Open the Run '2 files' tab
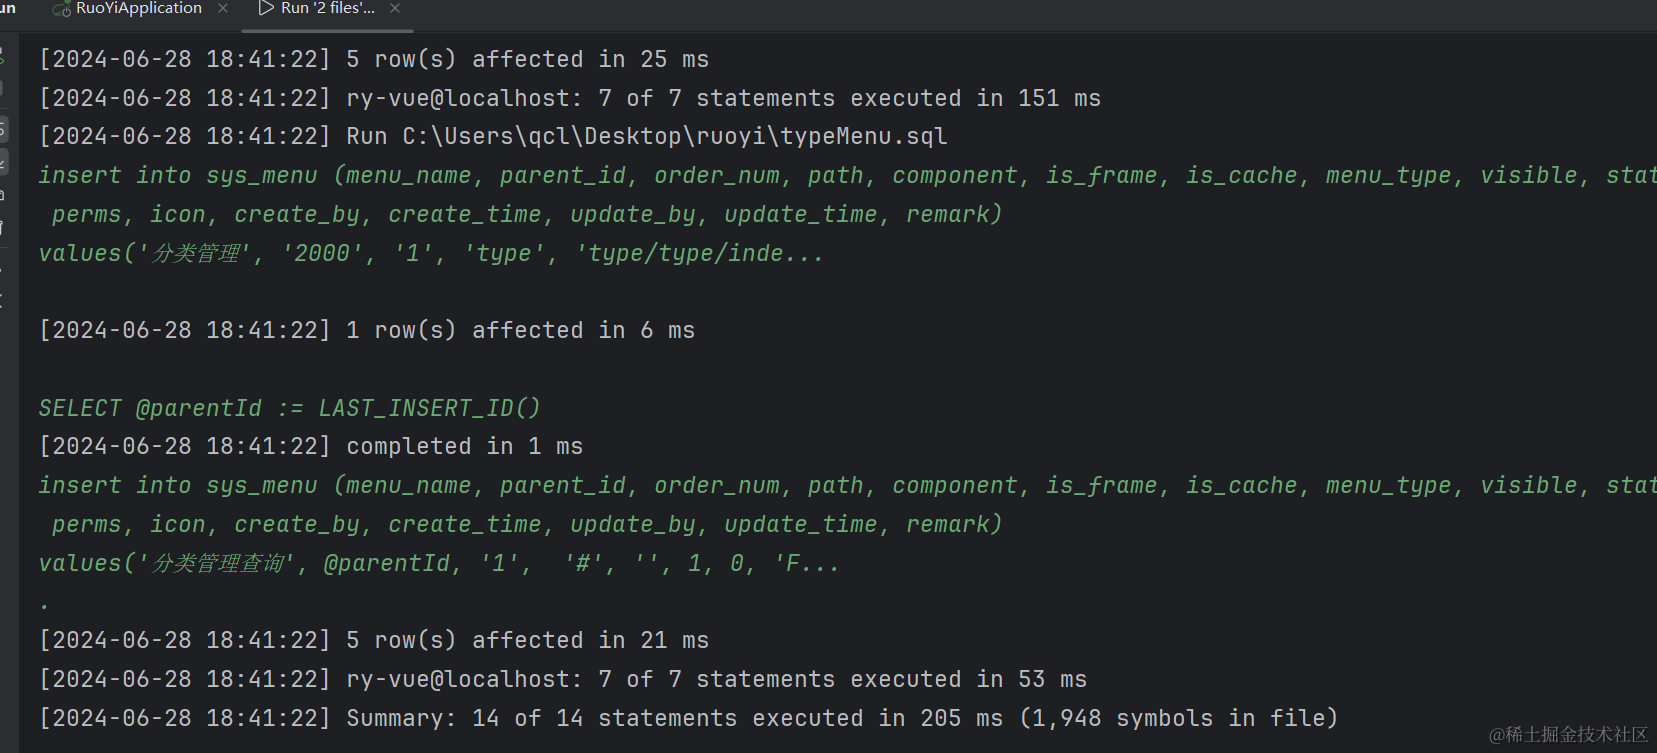Viewport: 1657px width, 753px height. (327, 9)
